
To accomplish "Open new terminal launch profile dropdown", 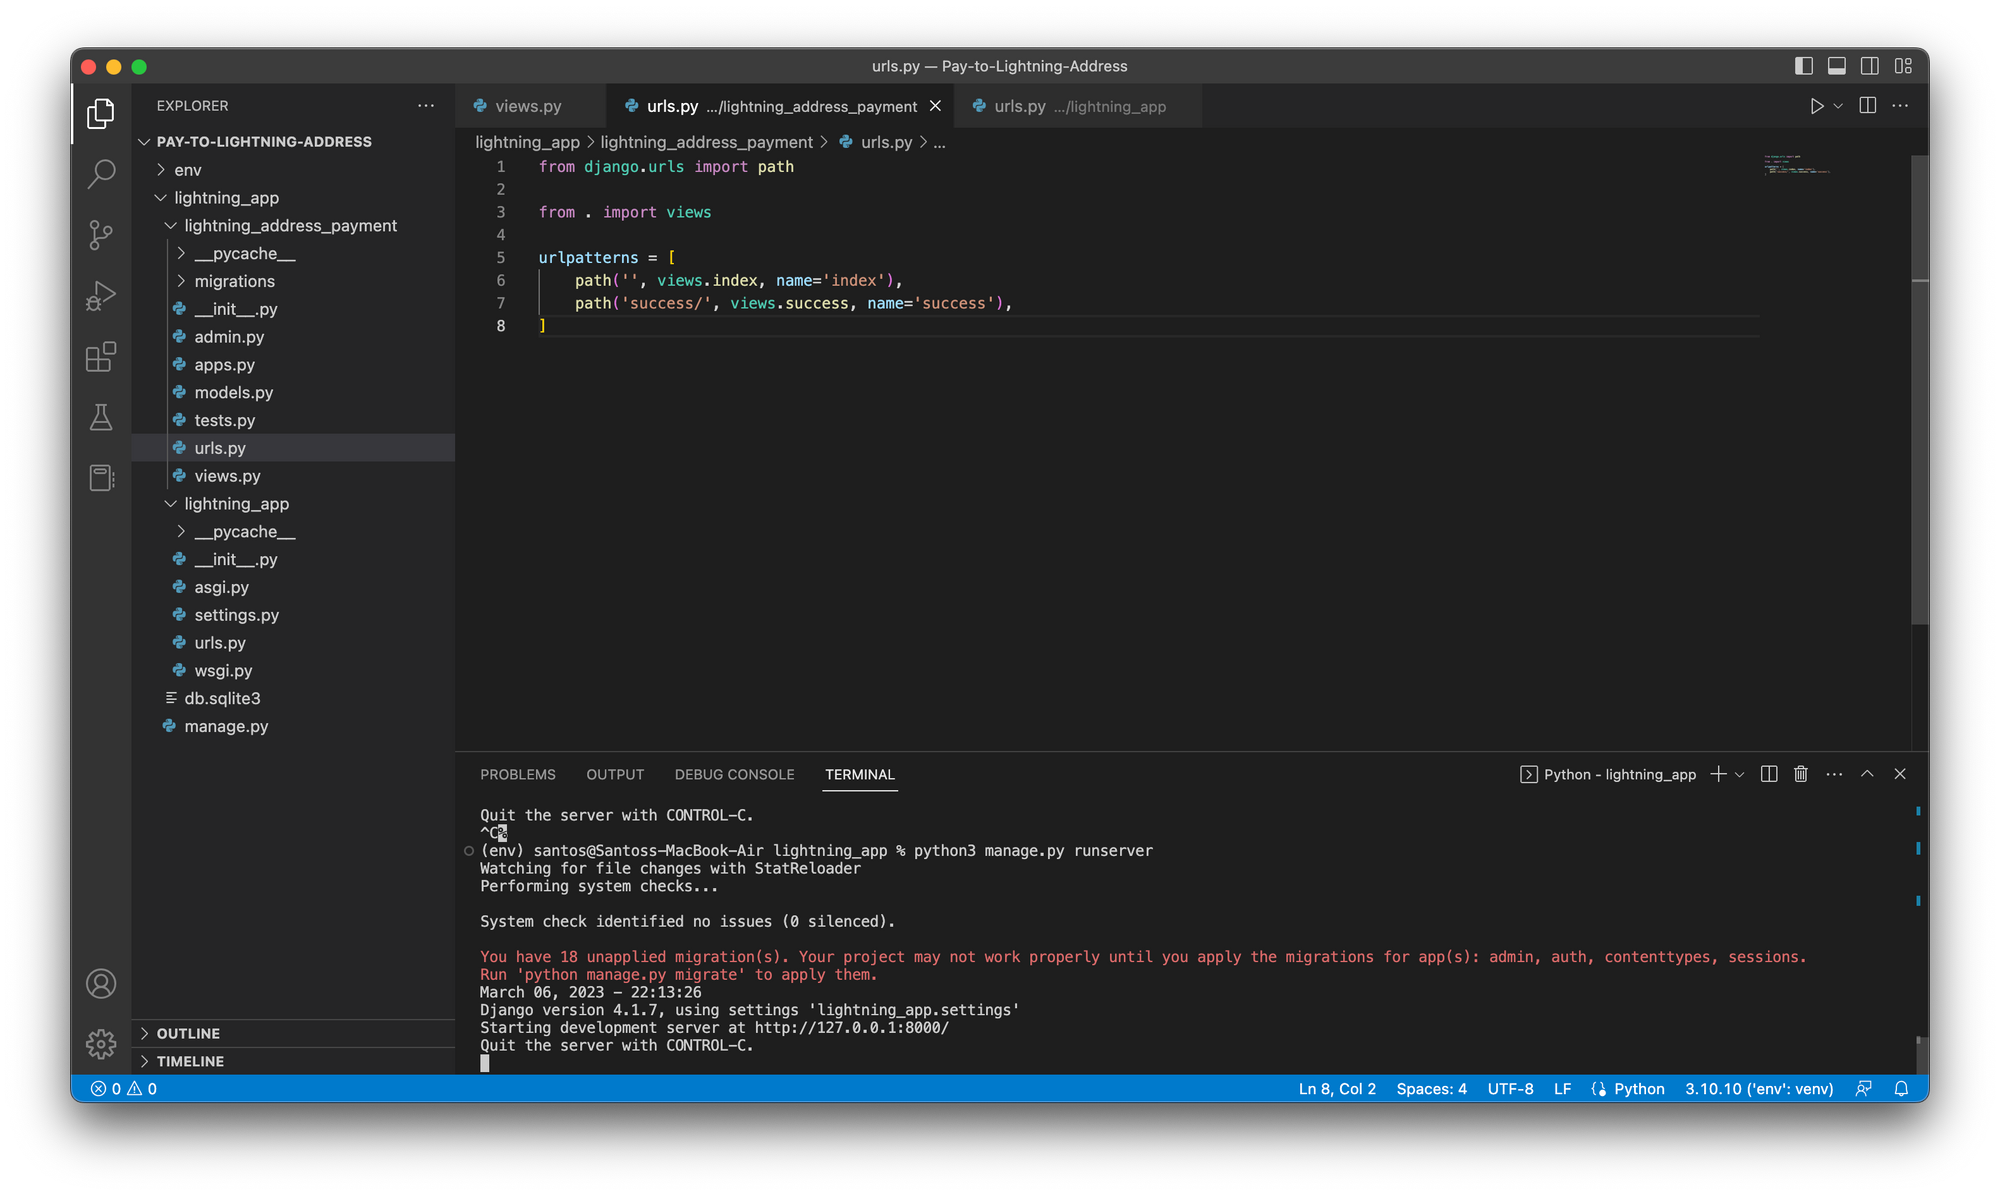I will coord(1740,774).
